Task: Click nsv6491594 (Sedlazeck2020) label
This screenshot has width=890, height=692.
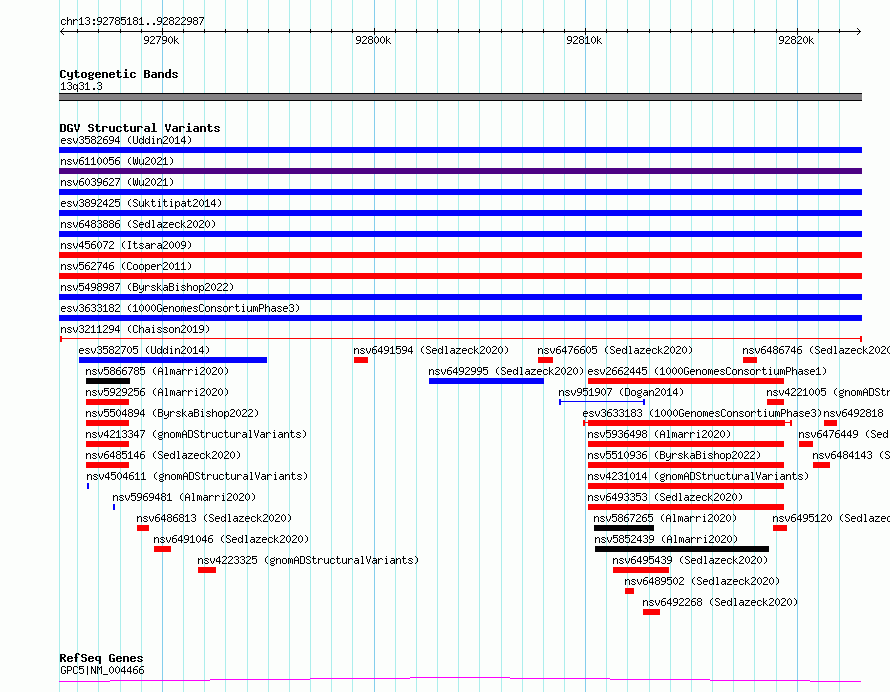Action: (x=431, y=350)
